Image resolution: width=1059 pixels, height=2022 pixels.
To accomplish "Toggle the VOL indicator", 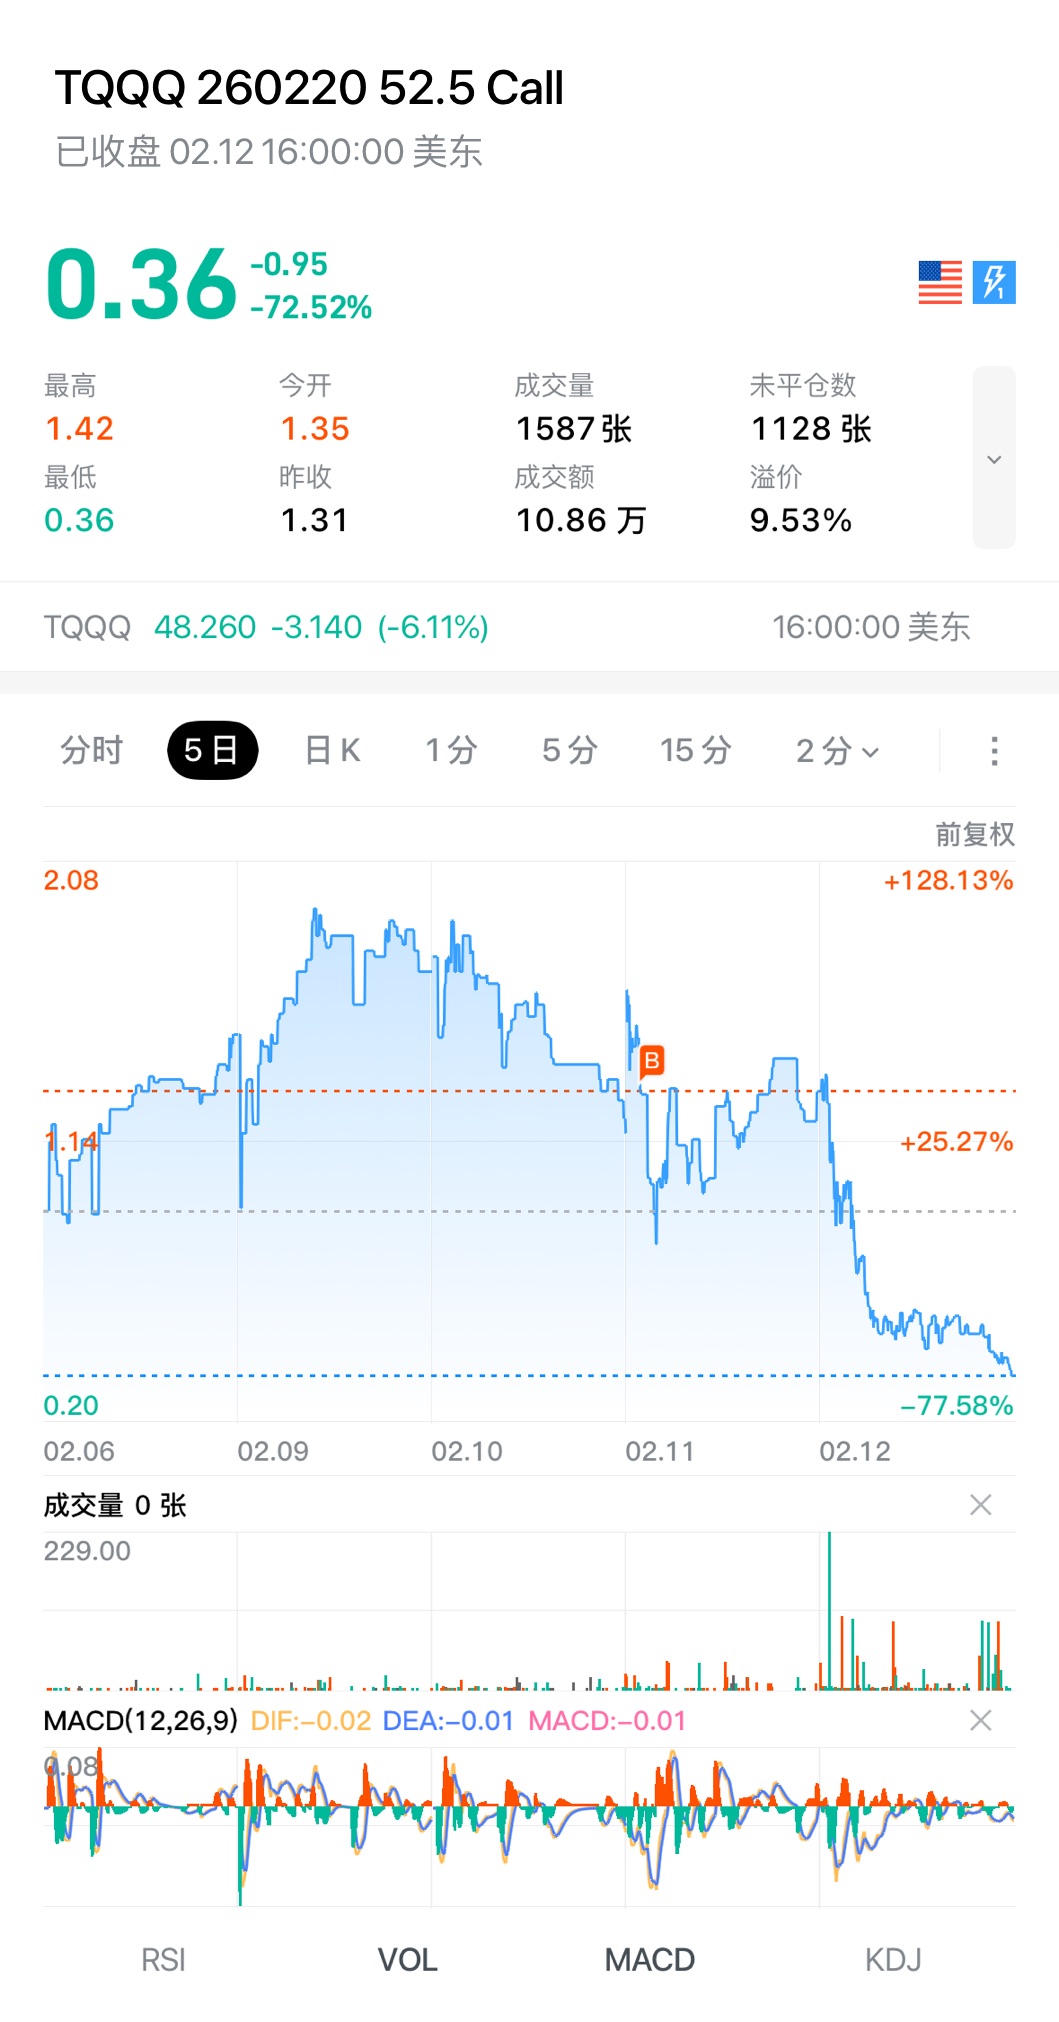I will pos(407,1959).
